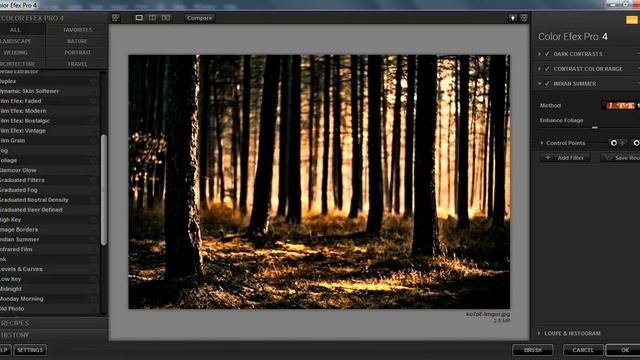Click the forest preview image

(x=319, y=182)
